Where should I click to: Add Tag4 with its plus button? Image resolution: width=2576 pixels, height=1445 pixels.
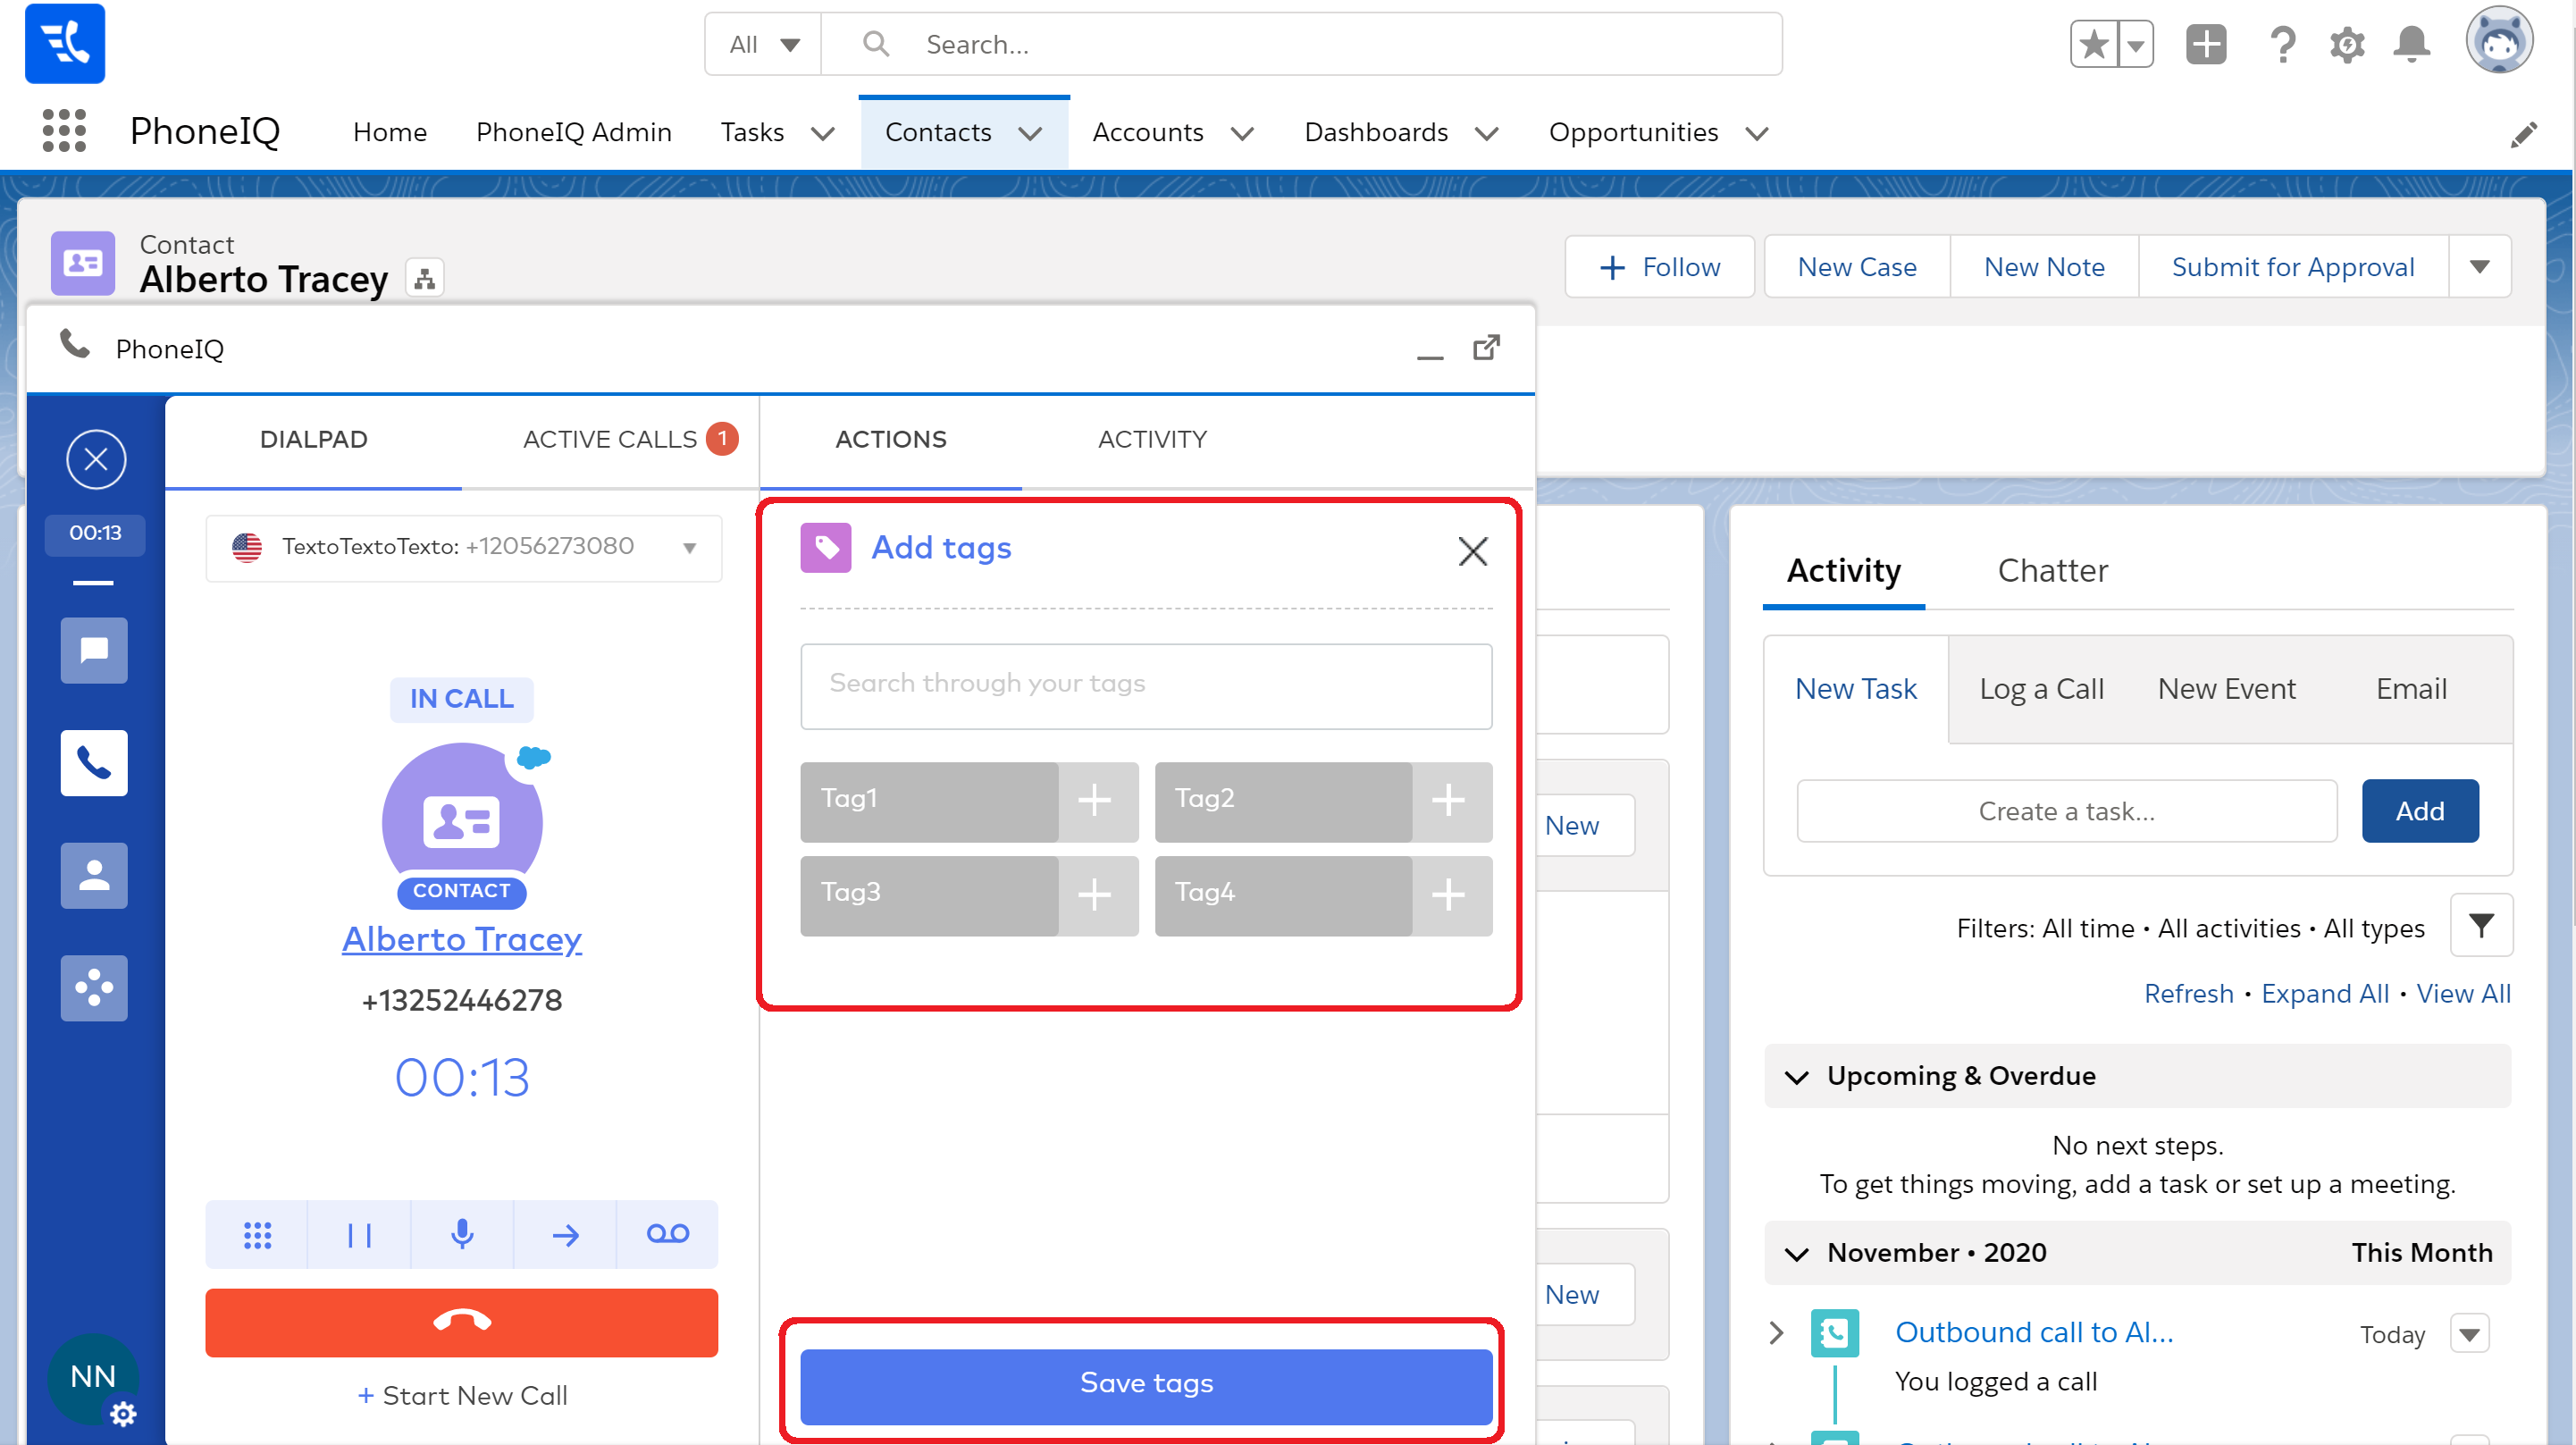tap(1448, 894)
